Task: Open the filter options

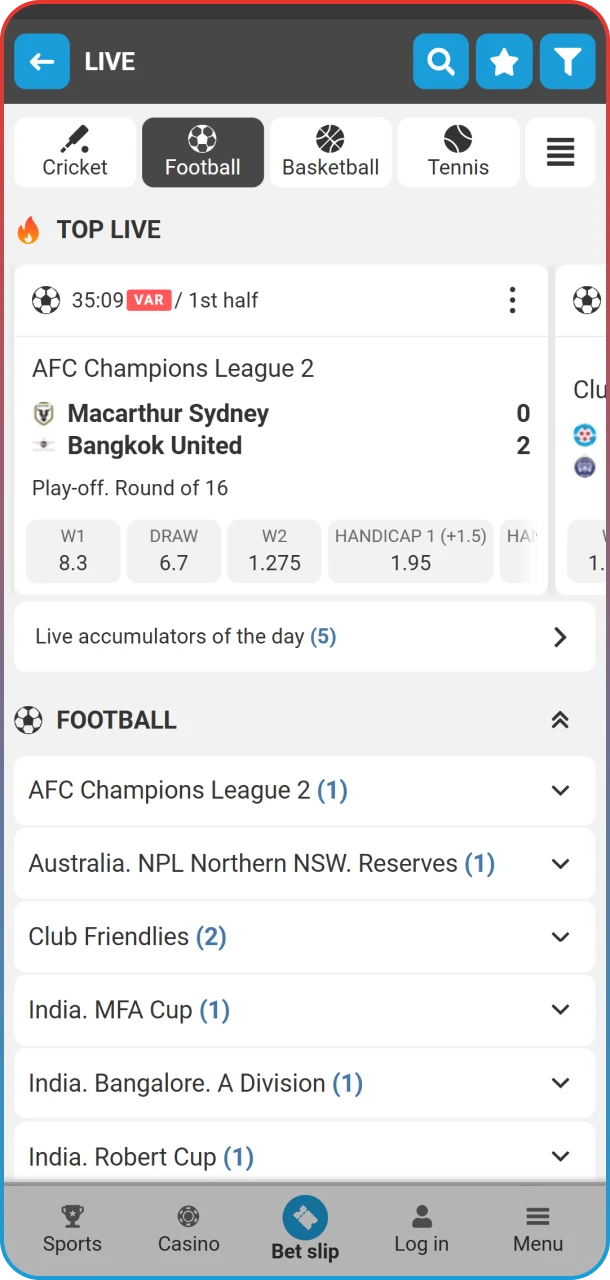Action: pos(567,61)
